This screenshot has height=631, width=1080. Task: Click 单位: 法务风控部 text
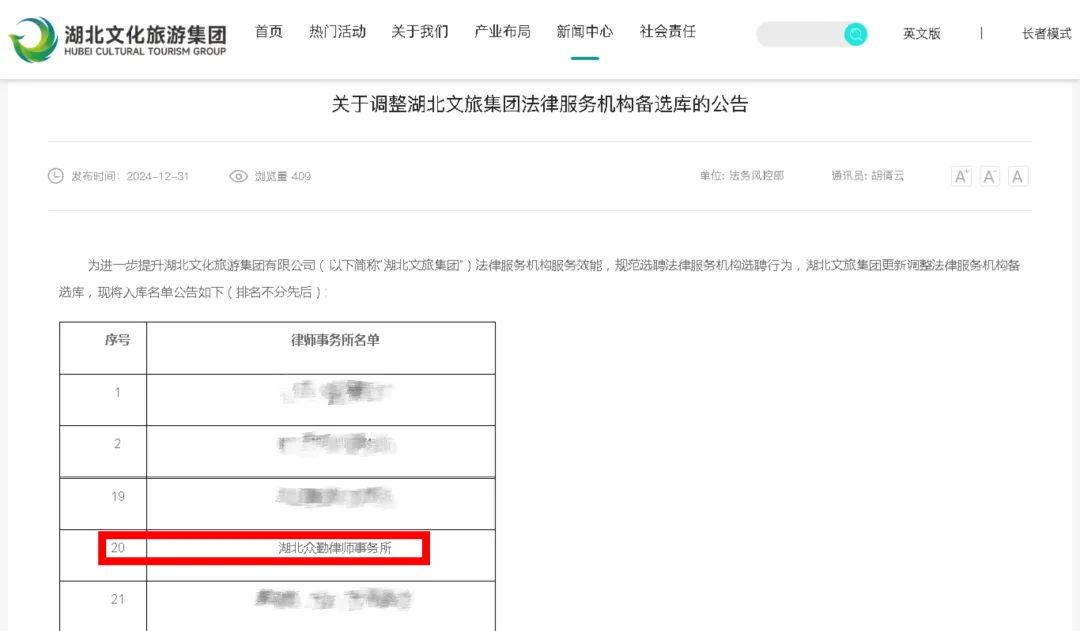742,176
